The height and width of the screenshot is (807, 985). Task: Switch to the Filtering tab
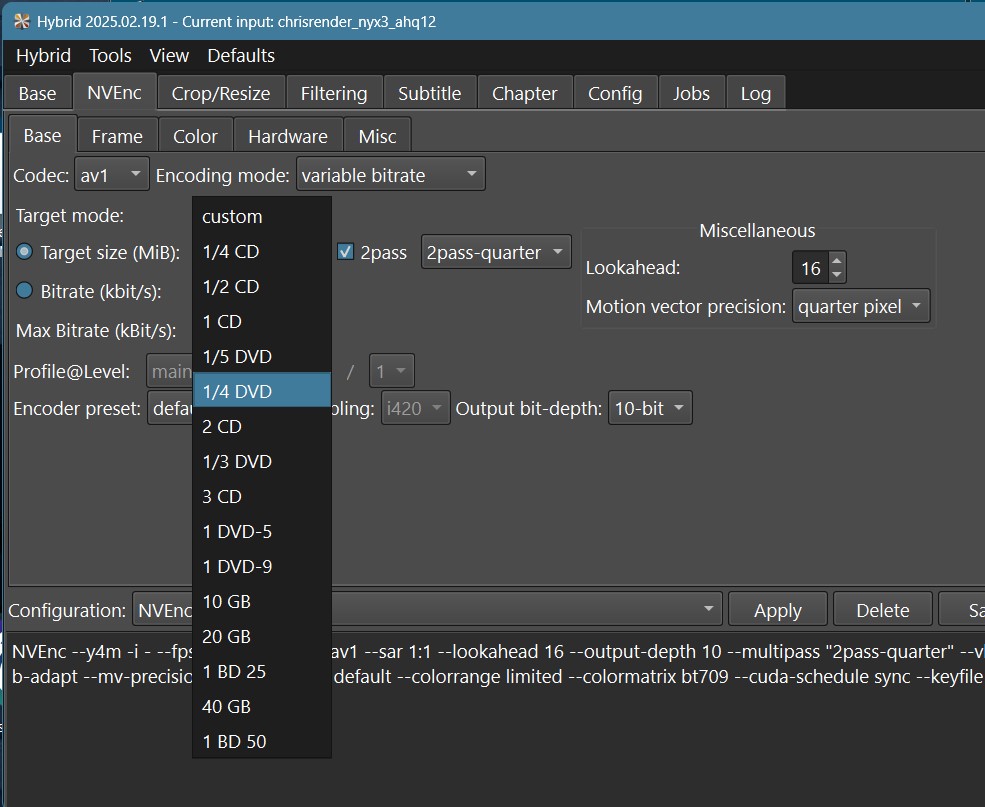pos(334,94)
